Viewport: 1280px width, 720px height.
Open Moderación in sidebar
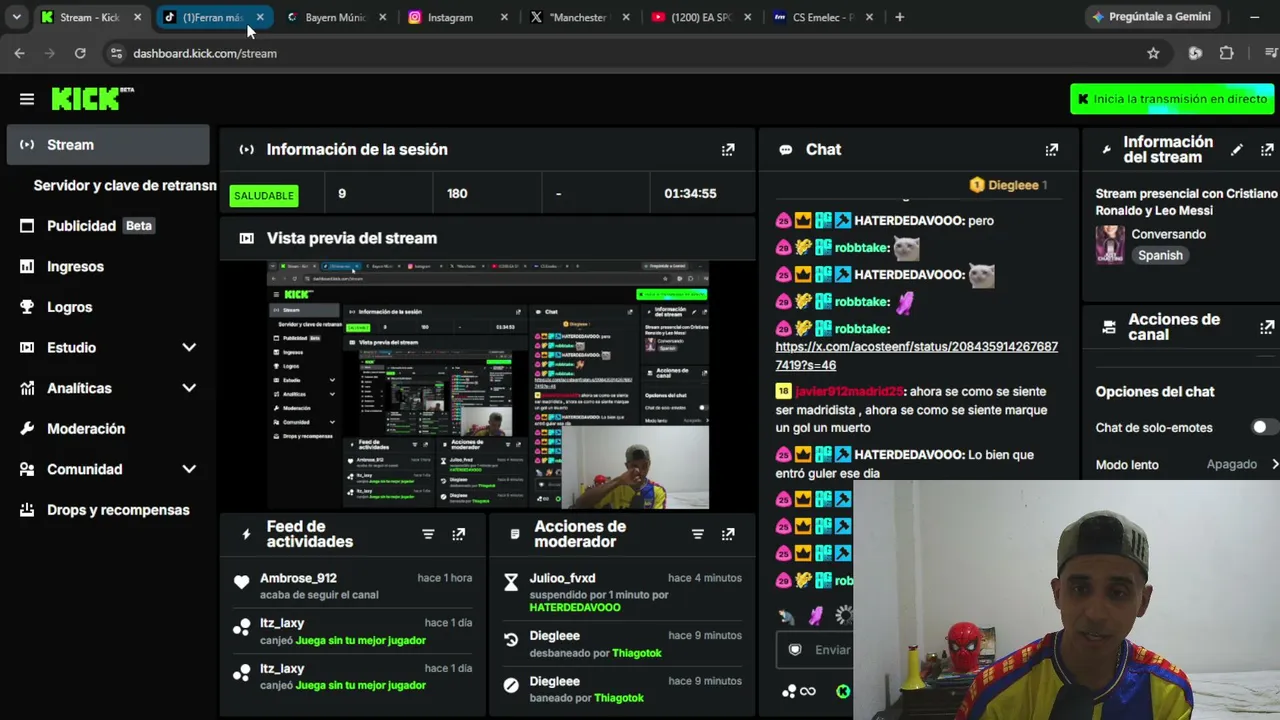[108, 428]
